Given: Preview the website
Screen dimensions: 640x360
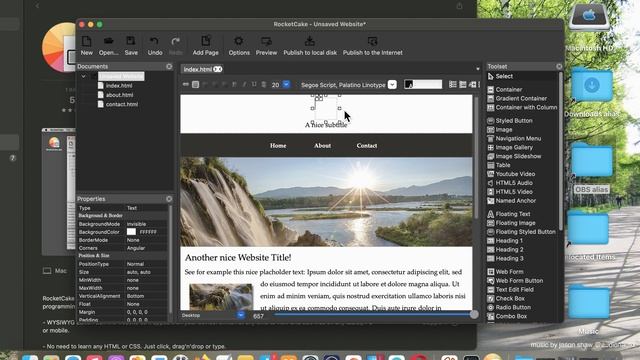Looking at the screenshot, I should [266, 45].
